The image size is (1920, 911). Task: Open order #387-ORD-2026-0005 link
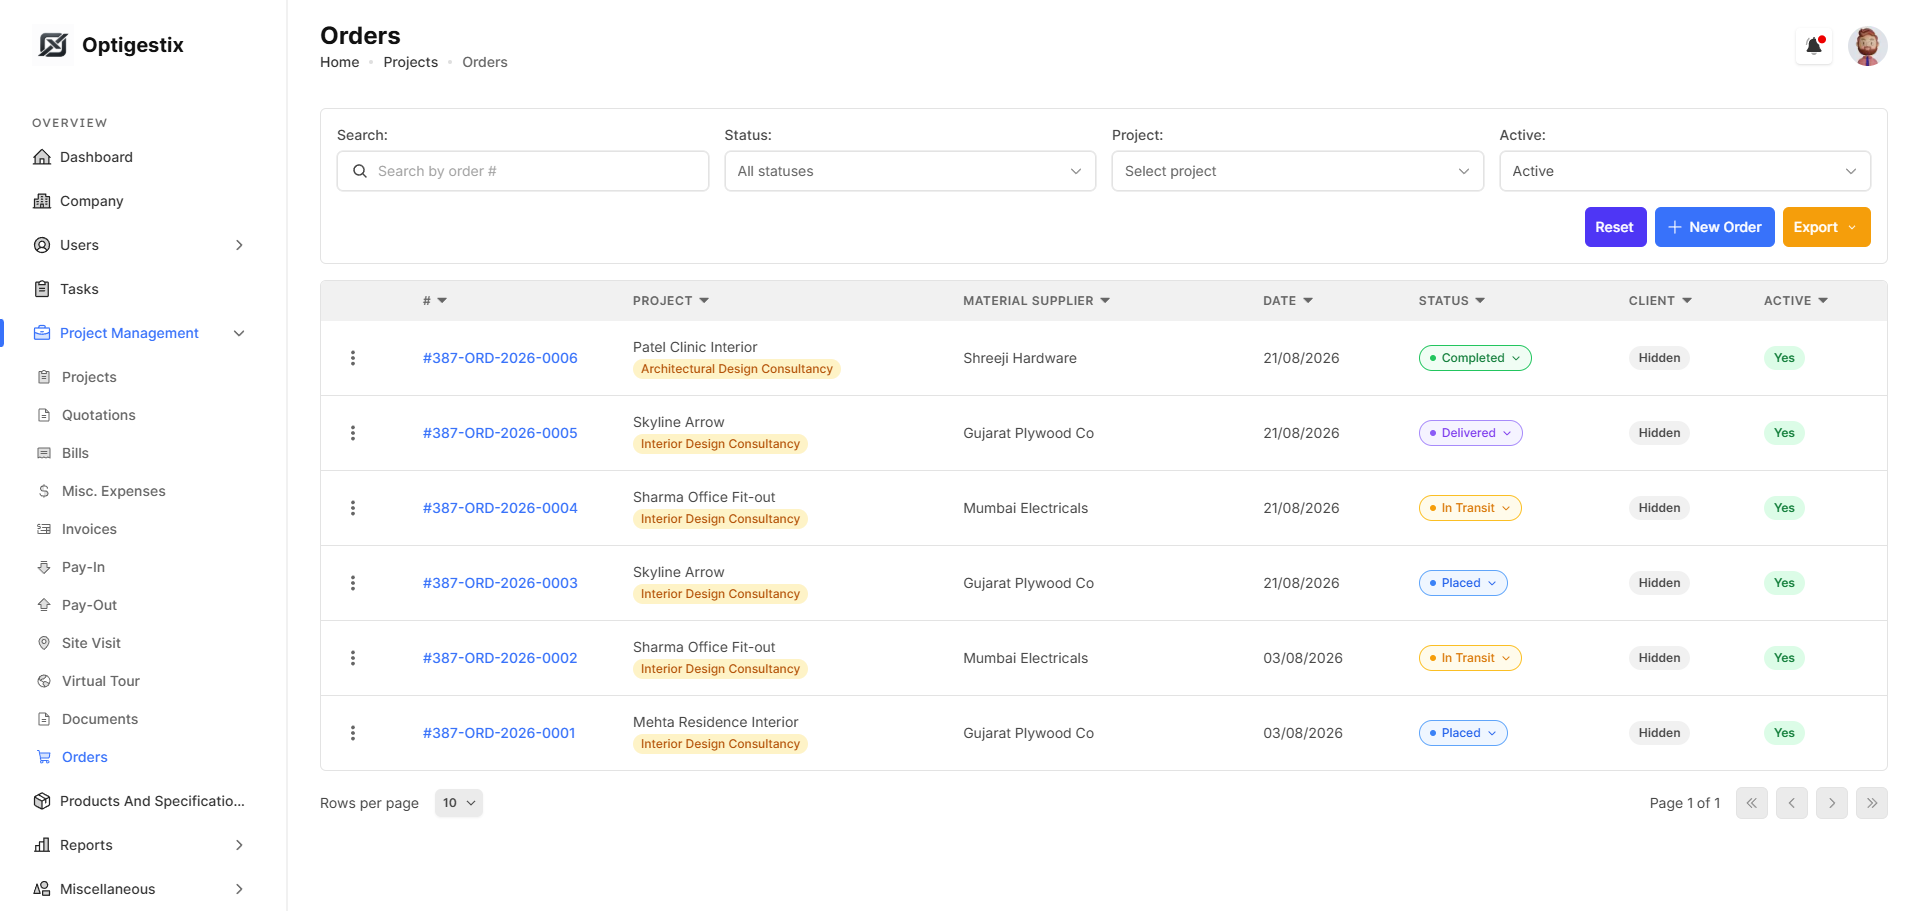pos(500,433)
